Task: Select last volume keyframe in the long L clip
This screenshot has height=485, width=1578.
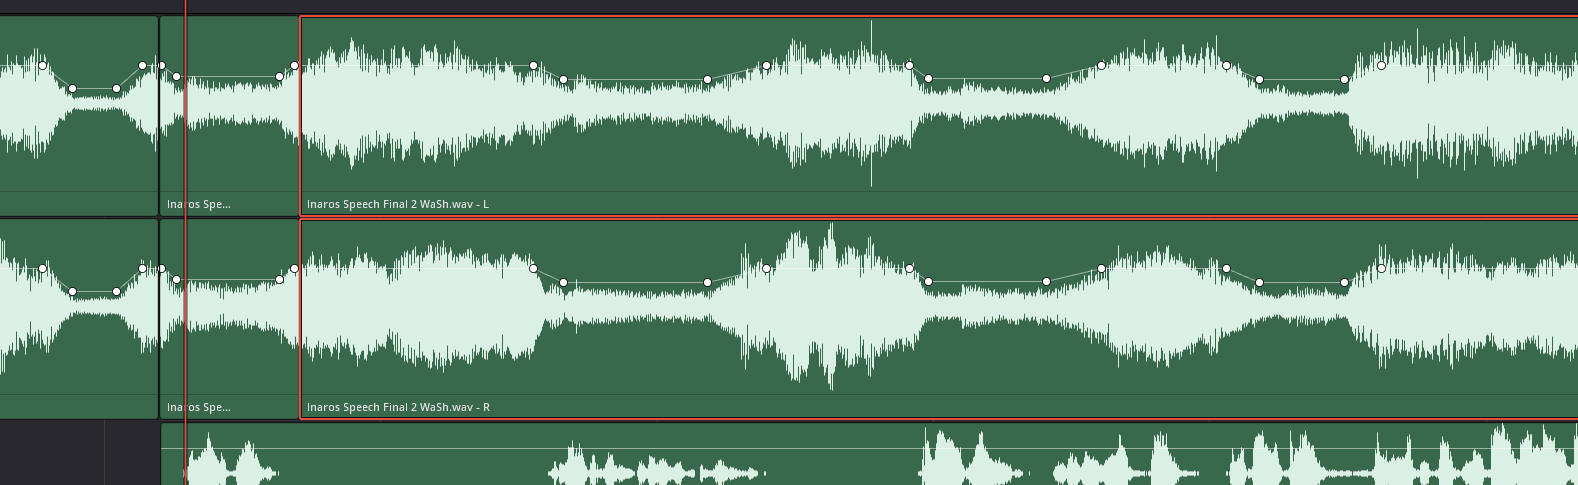Action: click(x=1381, y=66)
